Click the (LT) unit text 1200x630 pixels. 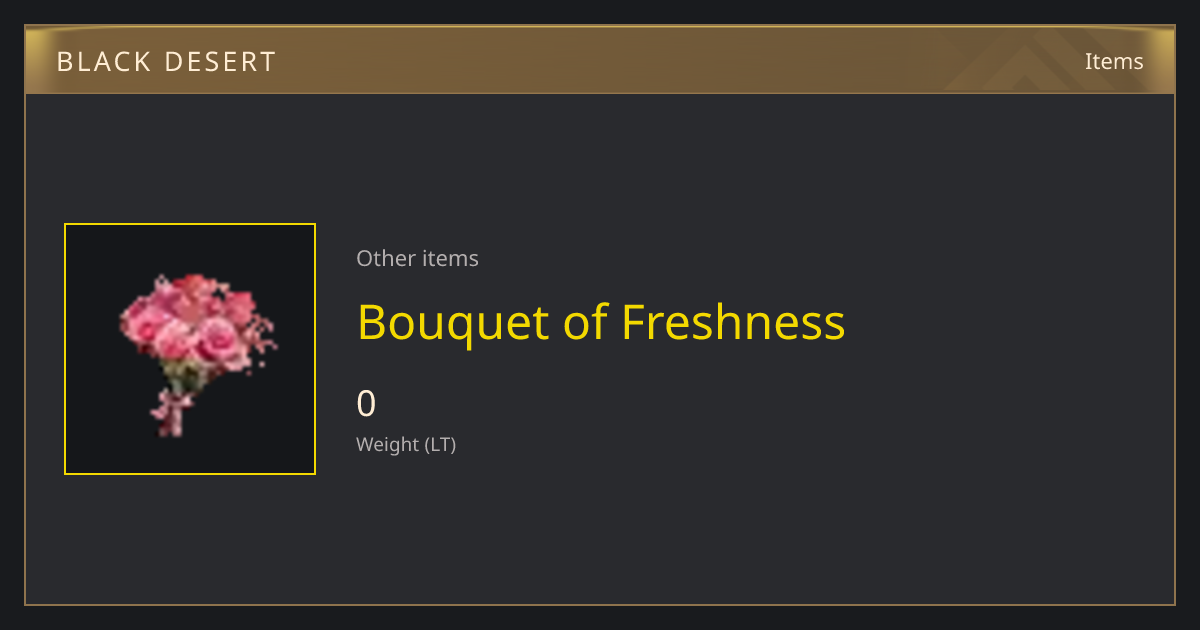coord(441,445)
